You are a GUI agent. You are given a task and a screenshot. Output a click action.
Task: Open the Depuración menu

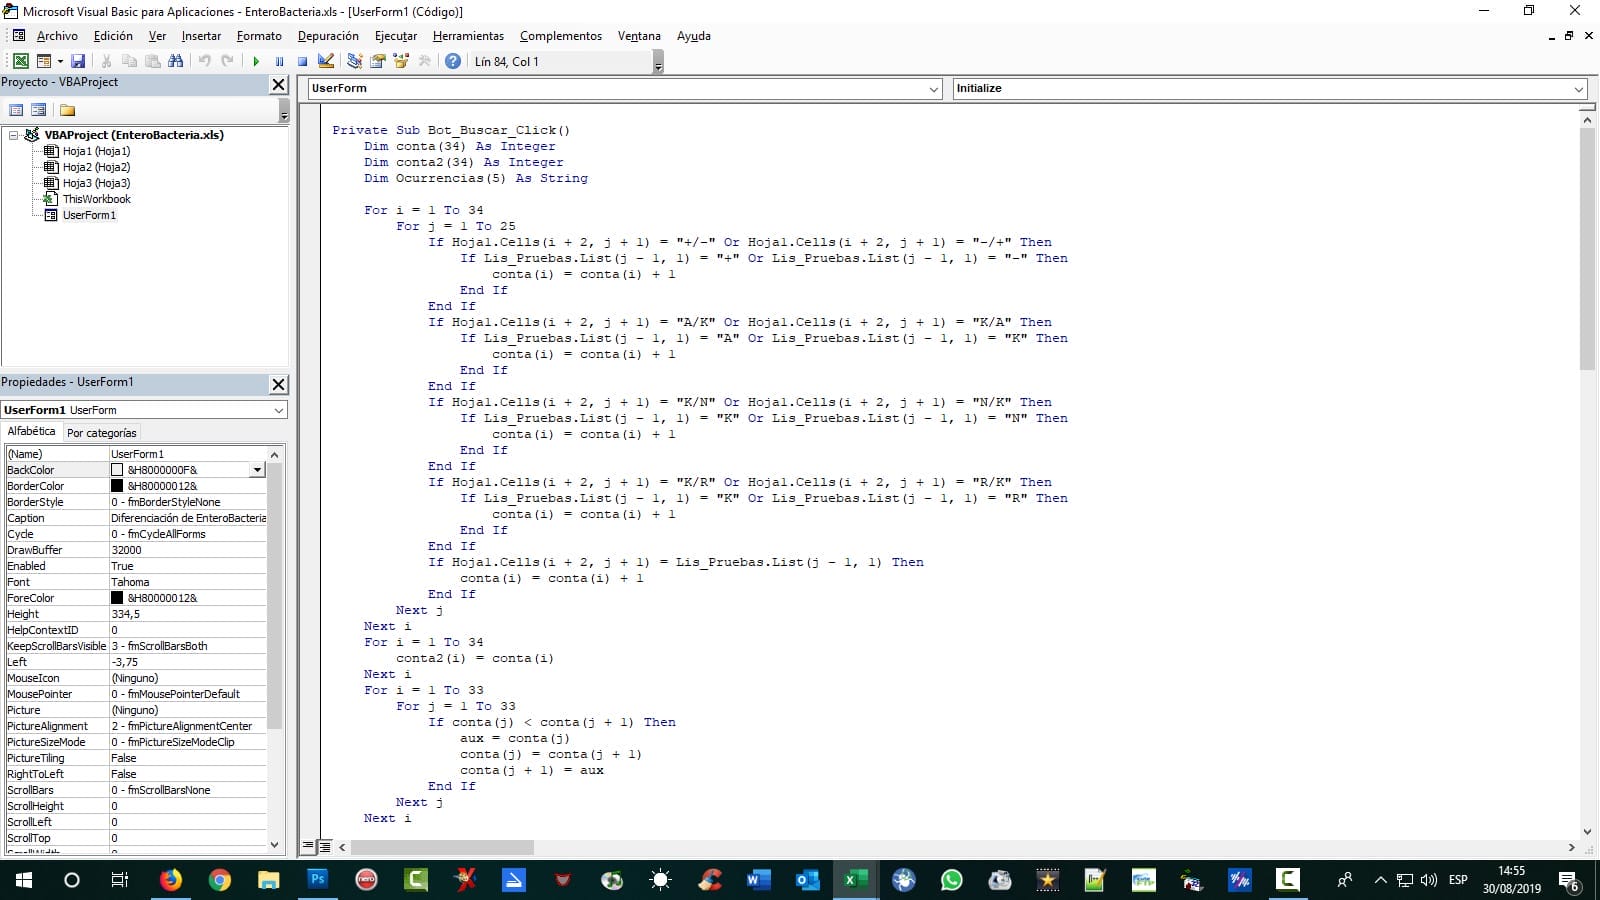pos(329,36)
